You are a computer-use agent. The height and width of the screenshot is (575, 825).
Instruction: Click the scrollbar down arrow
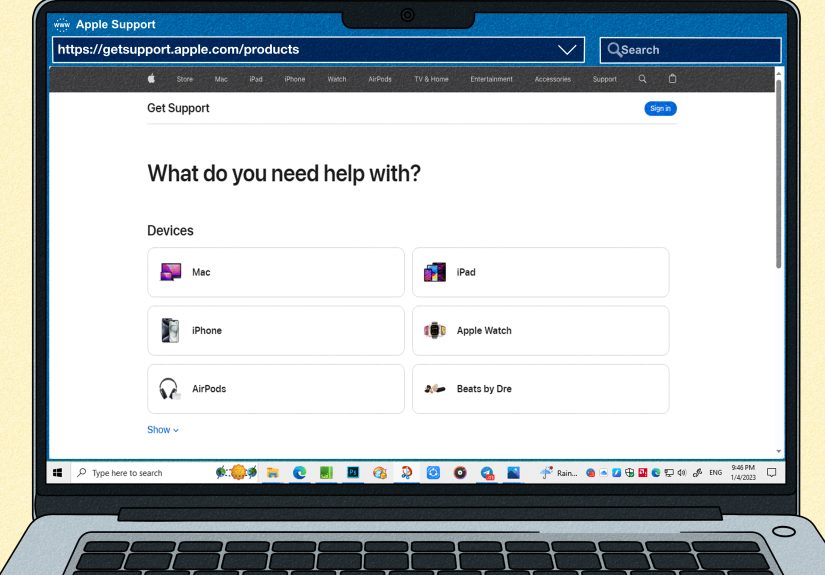779,451
